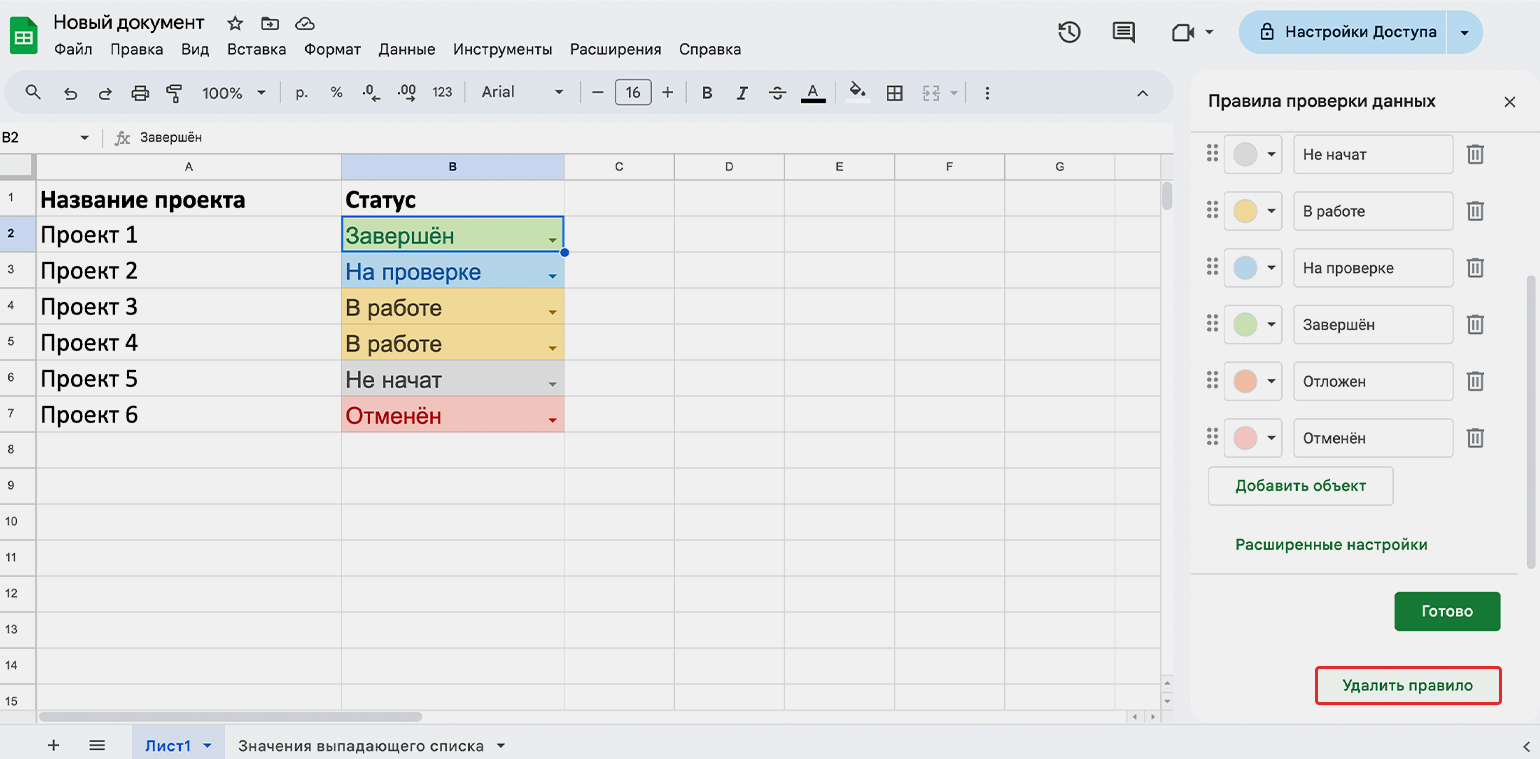The width and height of the screenshot is (1540, 759).
Task: Open the text color picker
Action: click(813, 93)
